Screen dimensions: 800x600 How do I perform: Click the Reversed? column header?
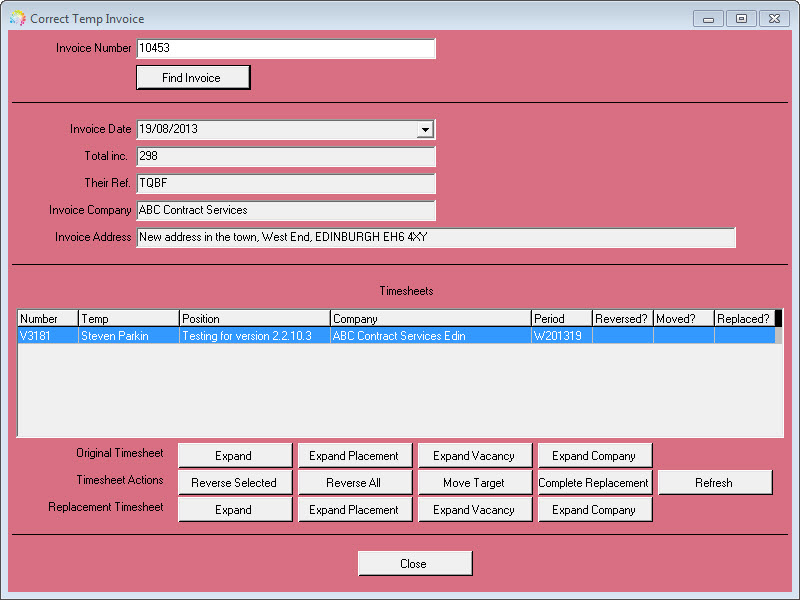click(623, 318)
